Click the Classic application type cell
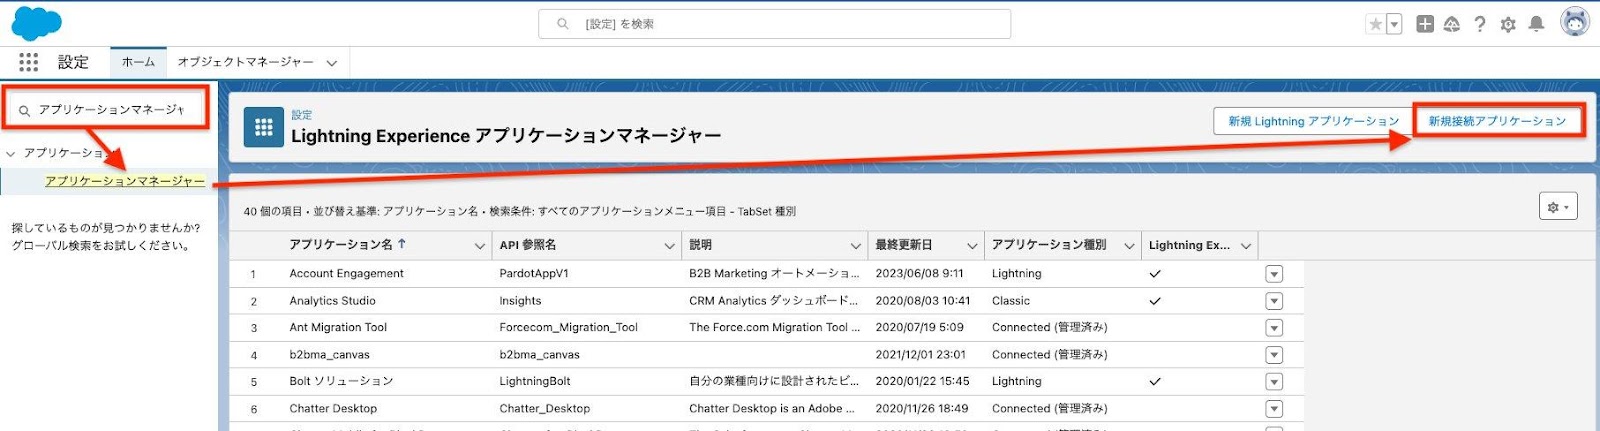Screen dimensions: 1600x431 (x=1011, y=300)
